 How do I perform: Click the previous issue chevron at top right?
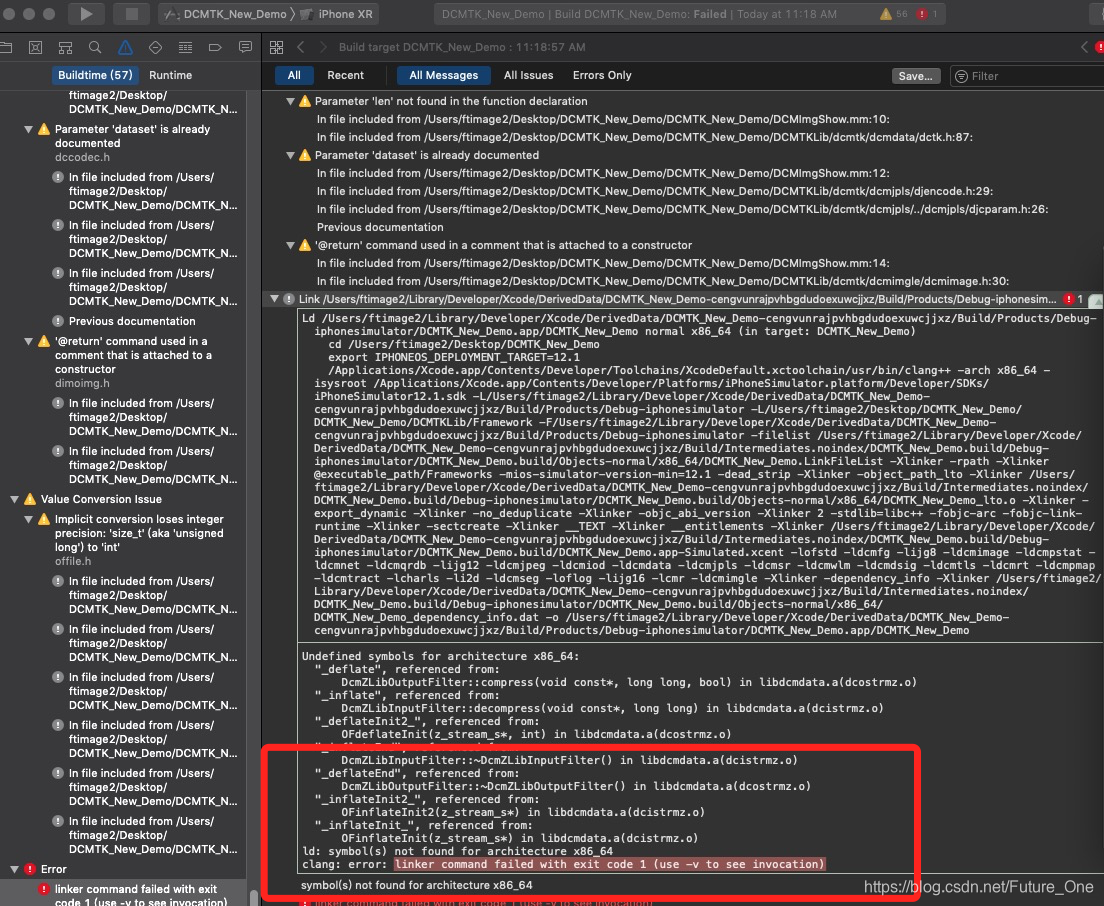point(1084,47)
